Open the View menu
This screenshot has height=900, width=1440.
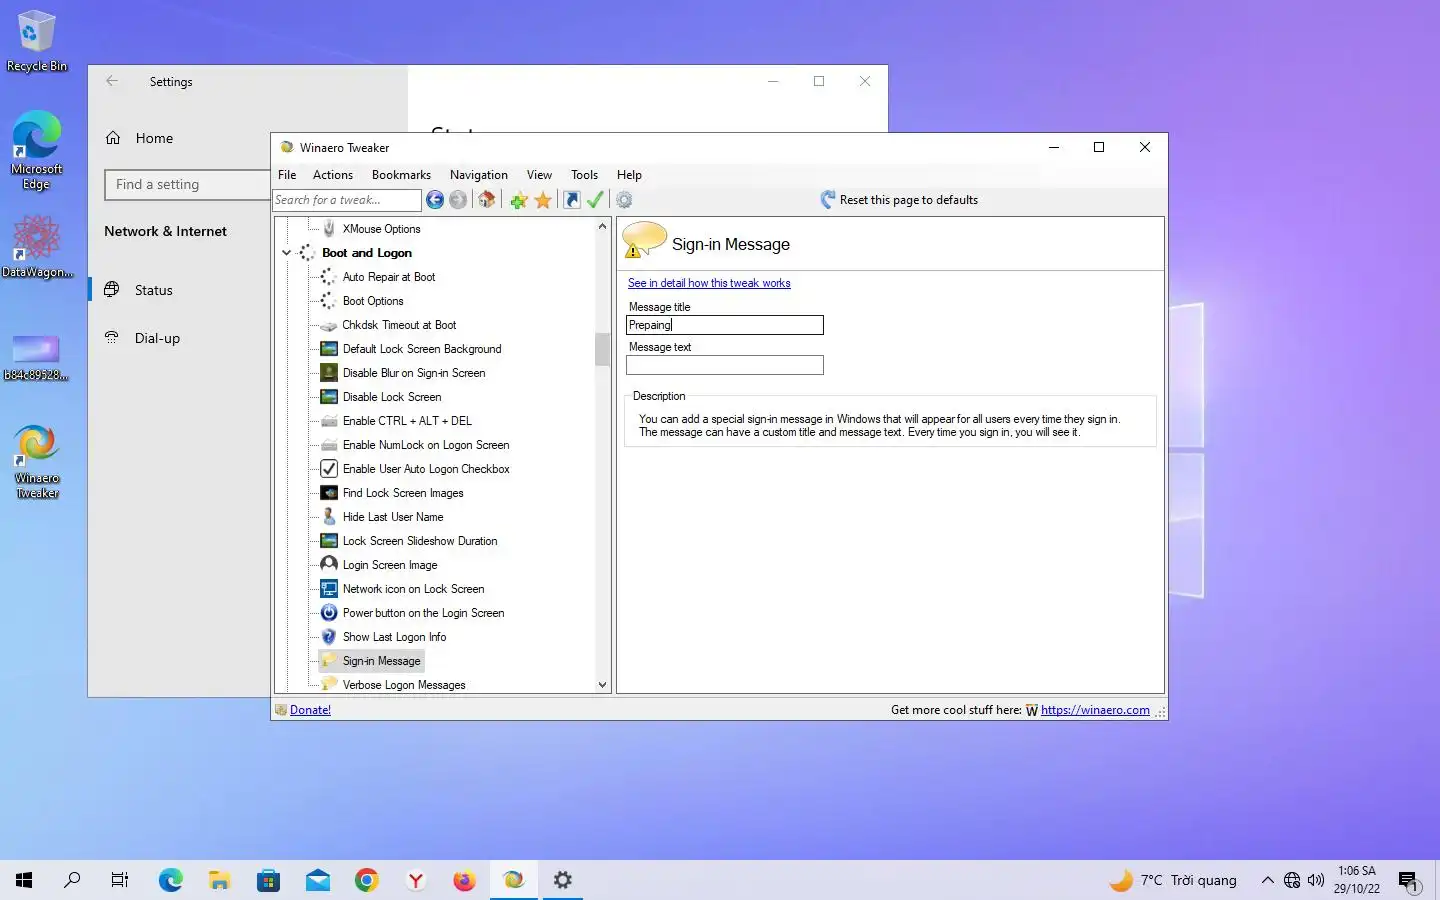[539, 175]
